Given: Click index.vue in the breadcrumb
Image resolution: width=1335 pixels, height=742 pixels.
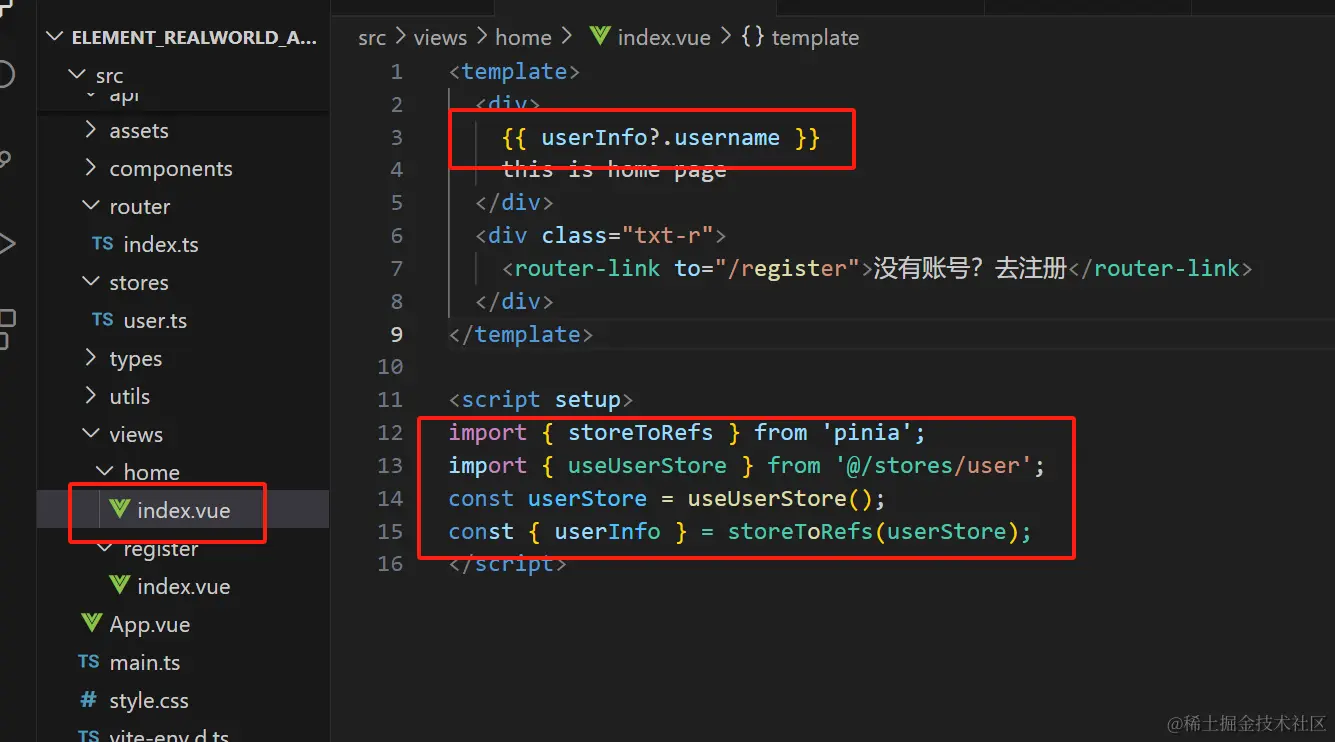Looking at the screenshot, I should coord(664,38).
